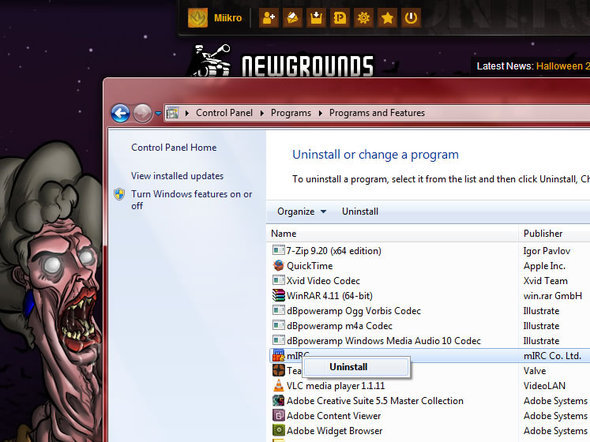Image resolution: width=590 pixels, height=442 pixels.
Task: Click the Newgrounds star favorites icon
Action: coord(387,18)
